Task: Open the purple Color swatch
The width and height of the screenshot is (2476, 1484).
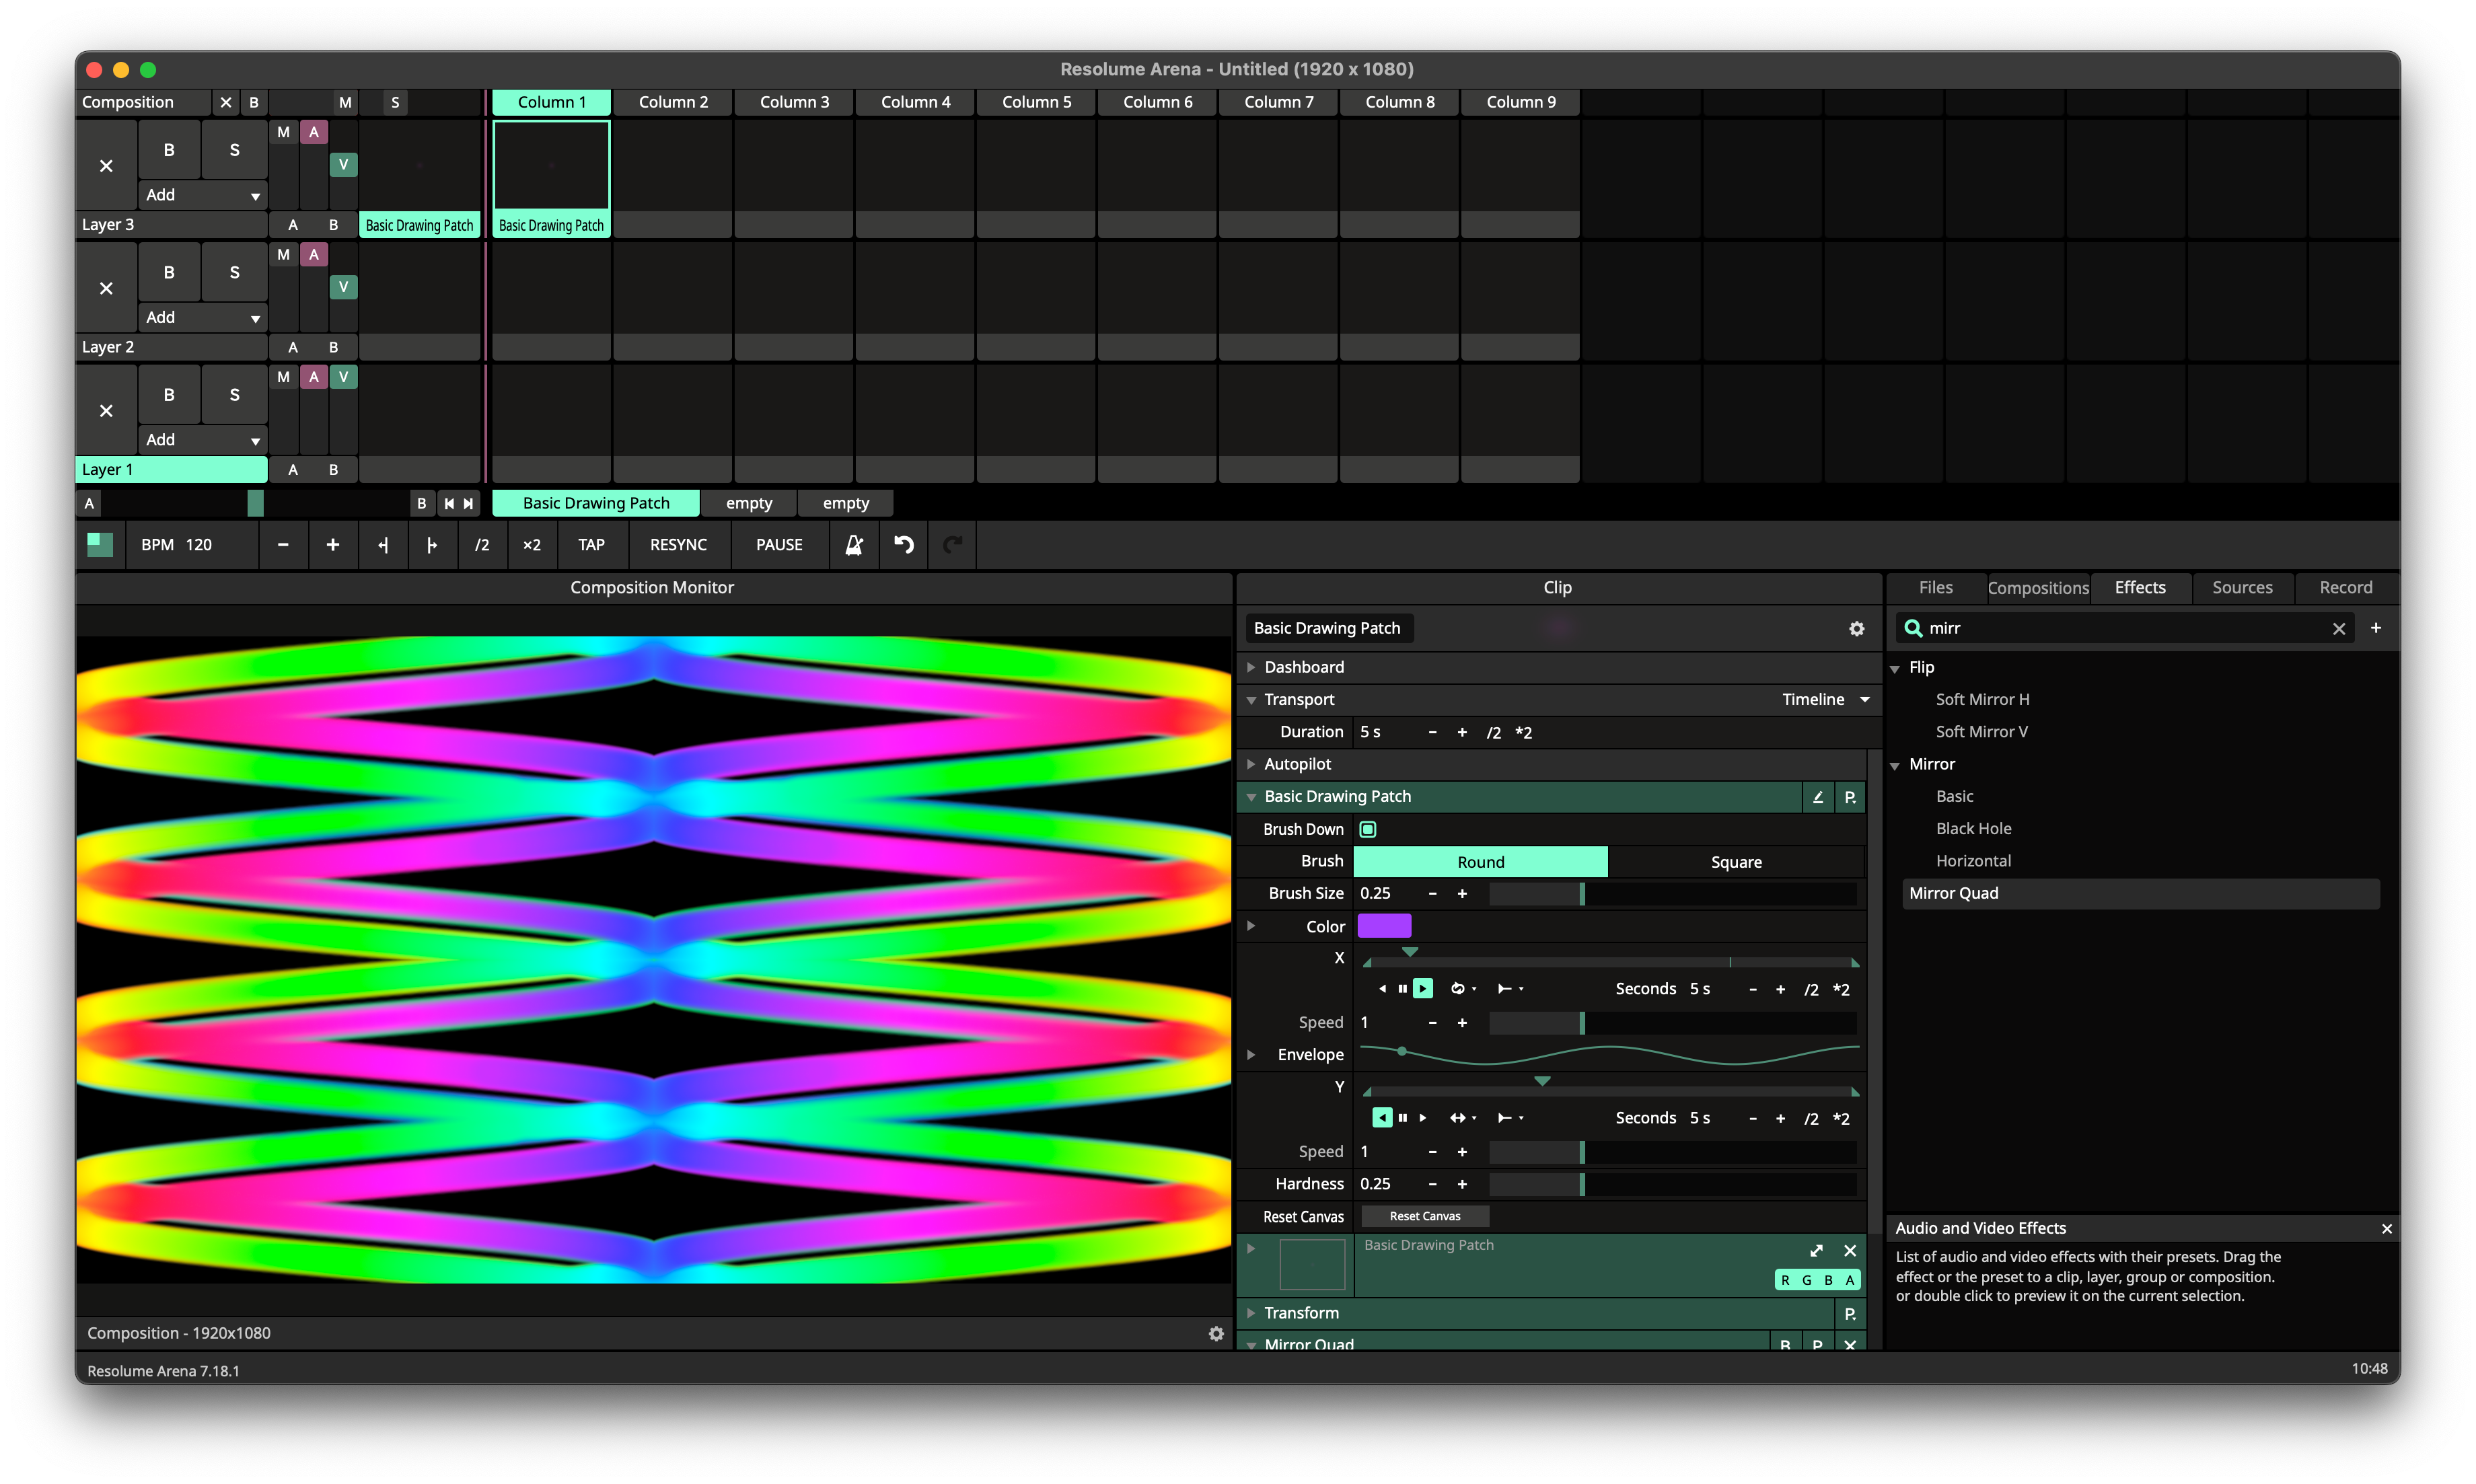Action: tap(1384, 925)
